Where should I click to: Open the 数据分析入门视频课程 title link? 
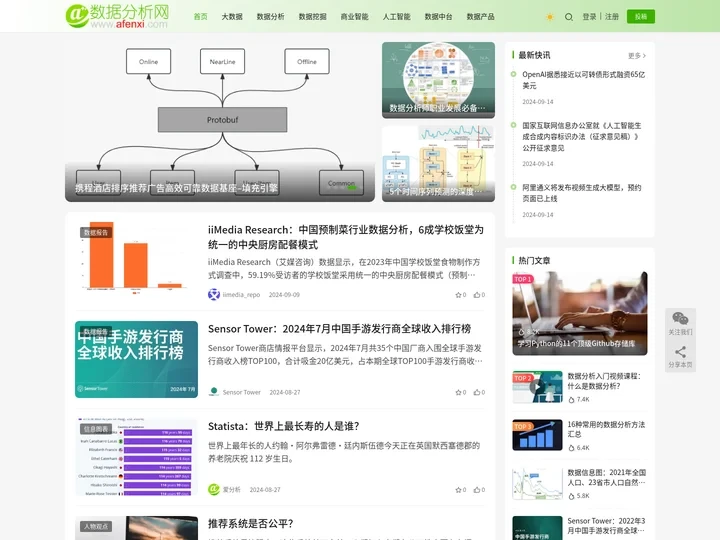[x=604, y=381]
